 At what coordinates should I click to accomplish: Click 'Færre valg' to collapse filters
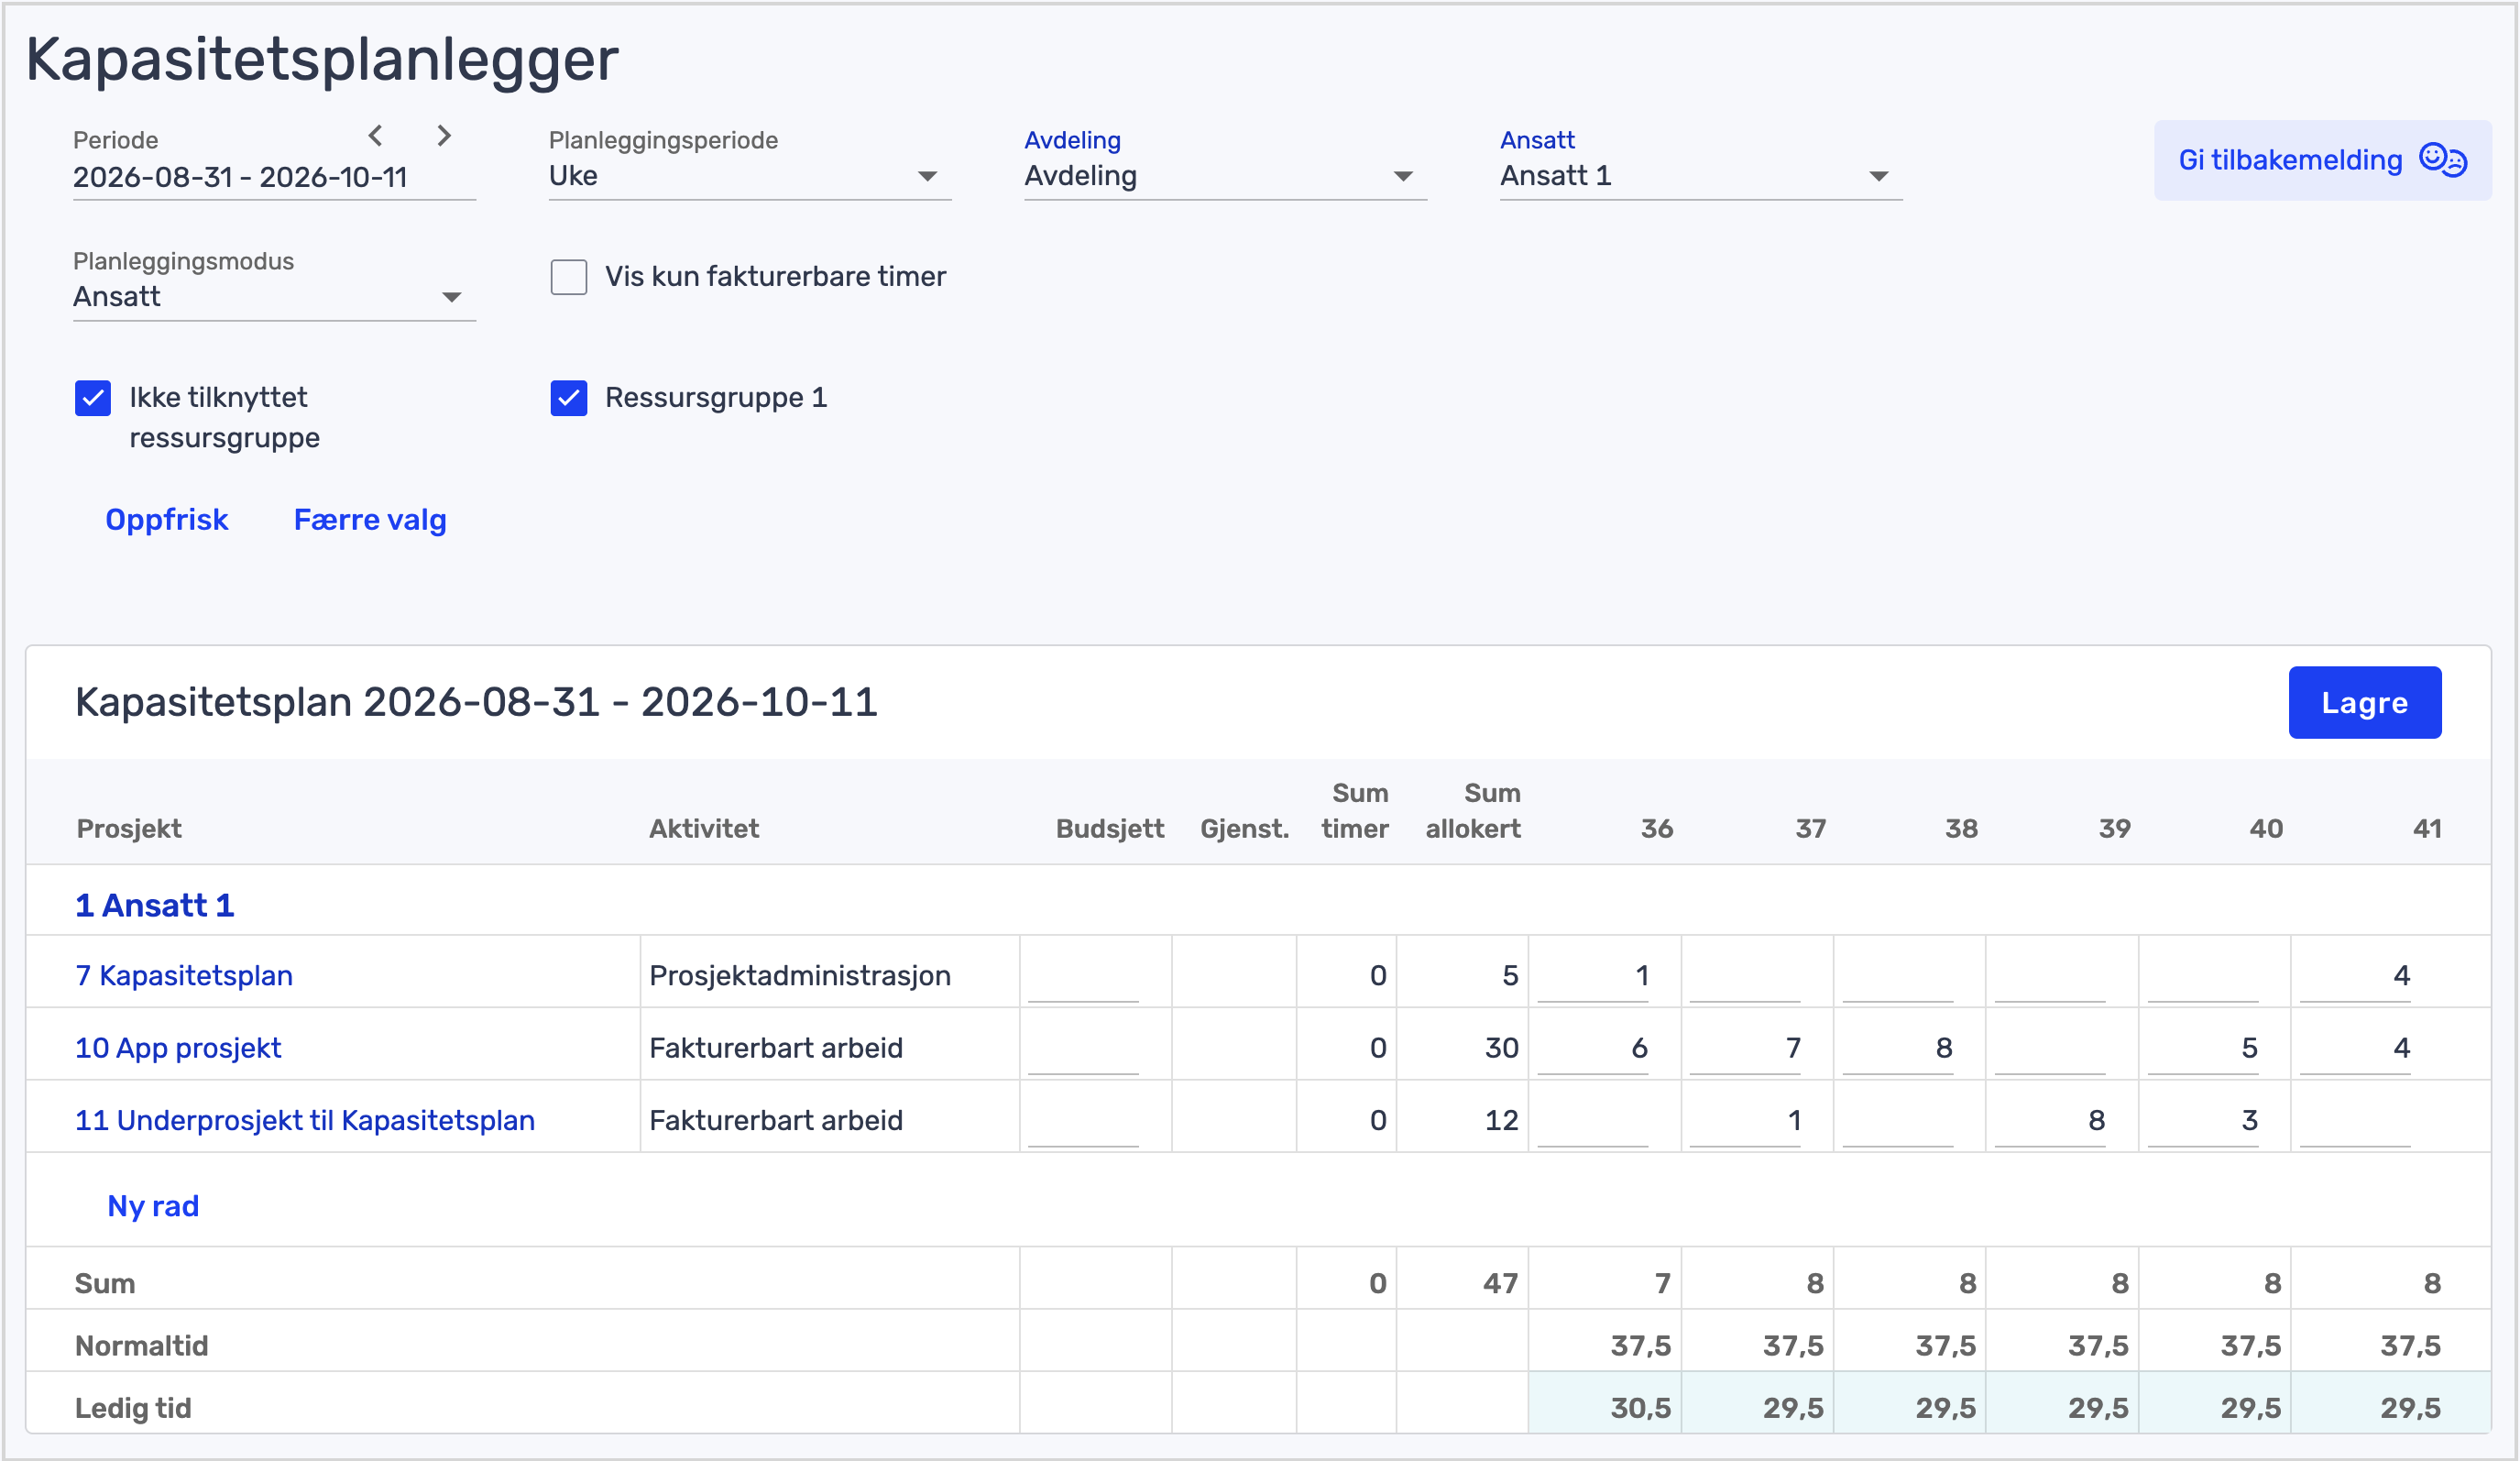click(370, 520)
